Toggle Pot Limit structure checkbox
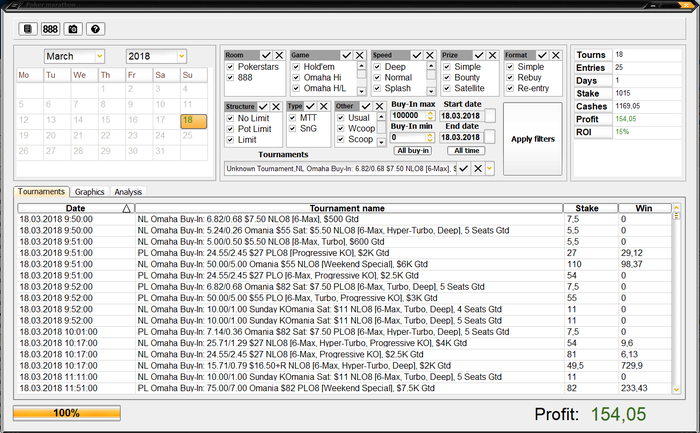Viewport: 700px width, 433px height. (230, 129)
